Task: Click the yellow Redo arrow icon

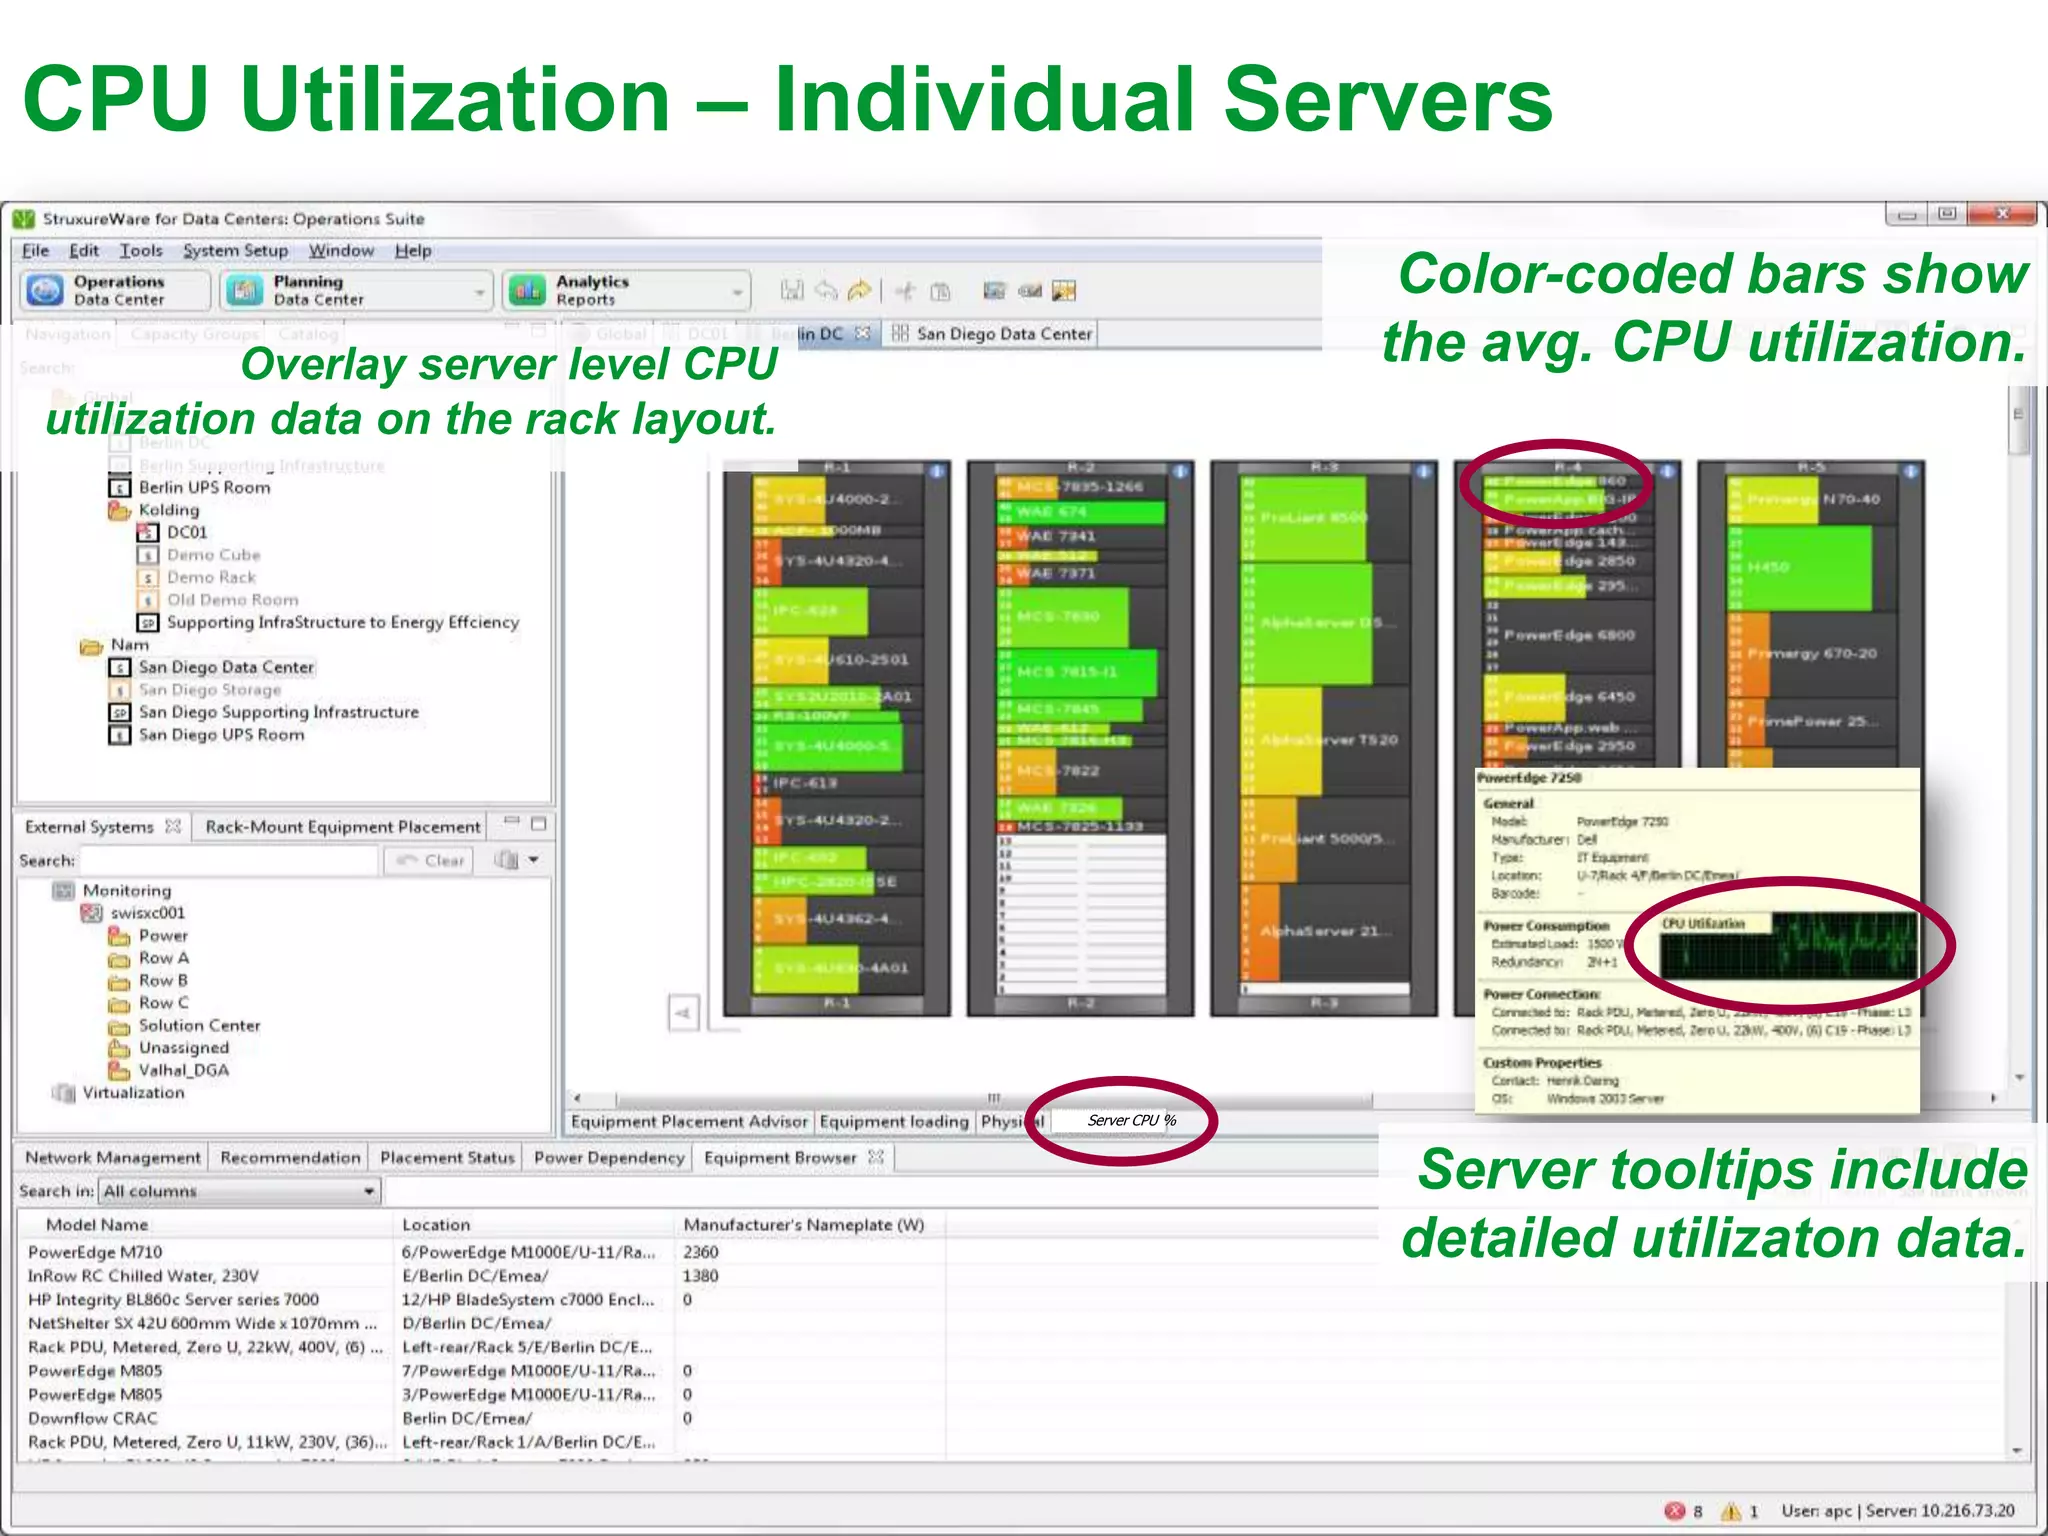Action: (x=859, y=290)
